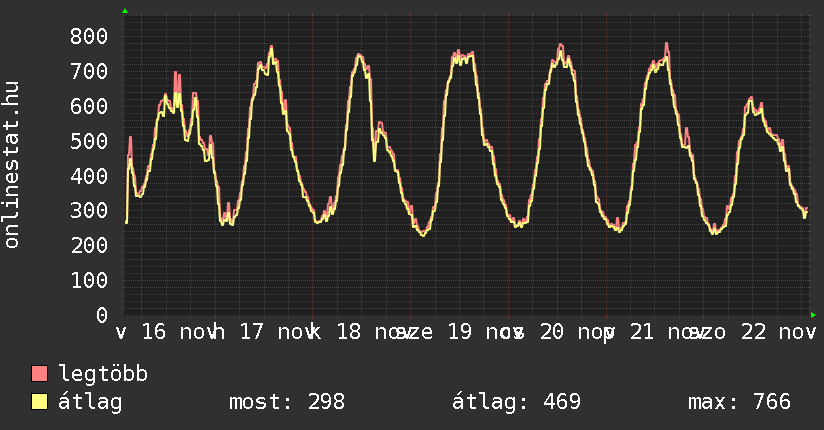Click the 16 nov date label
The height and width of the screenshot is (430, 824).
point(172,332)
